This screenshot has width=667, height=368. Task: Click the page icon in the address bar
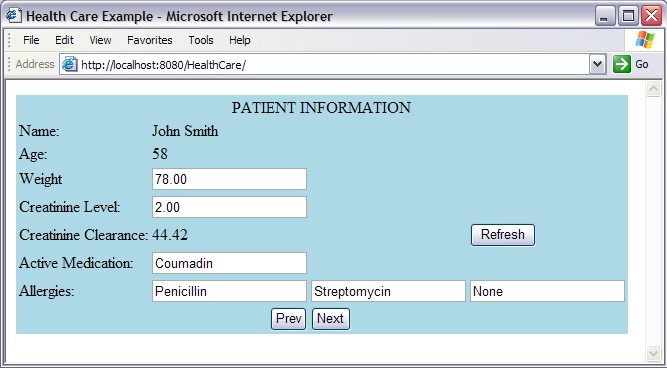point(69,65)
